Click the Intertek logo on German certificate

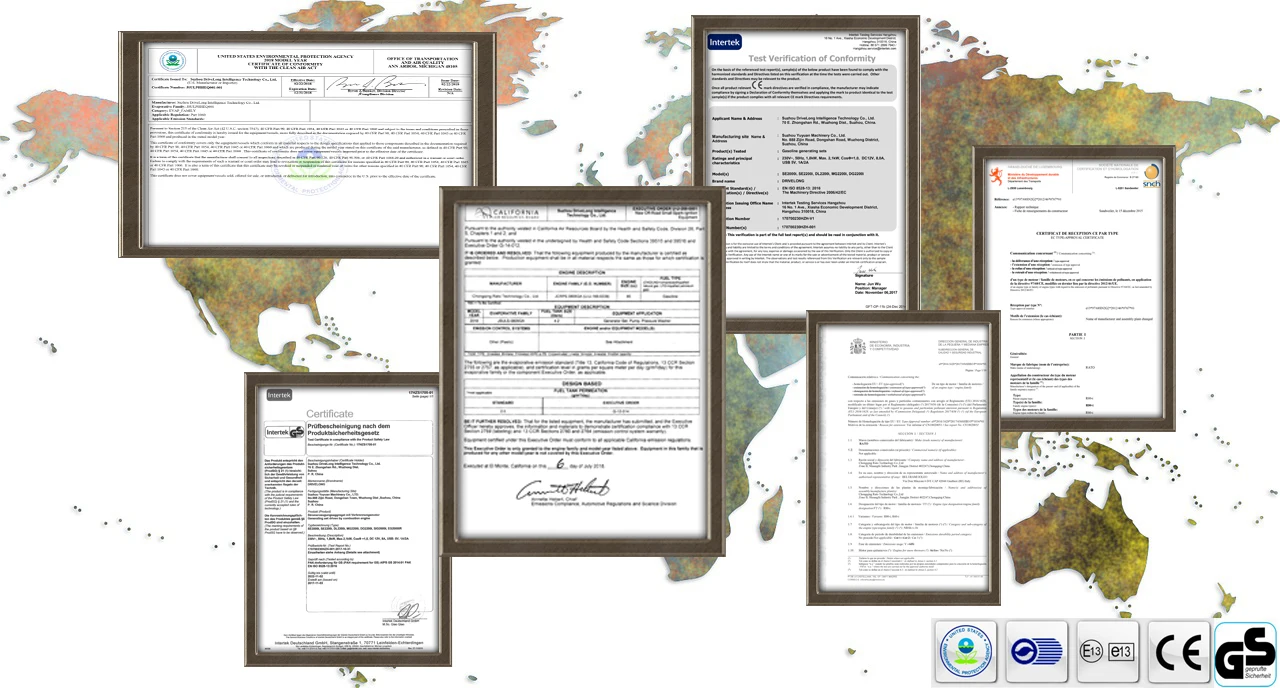pyautogui.click(x=279, y=395)
